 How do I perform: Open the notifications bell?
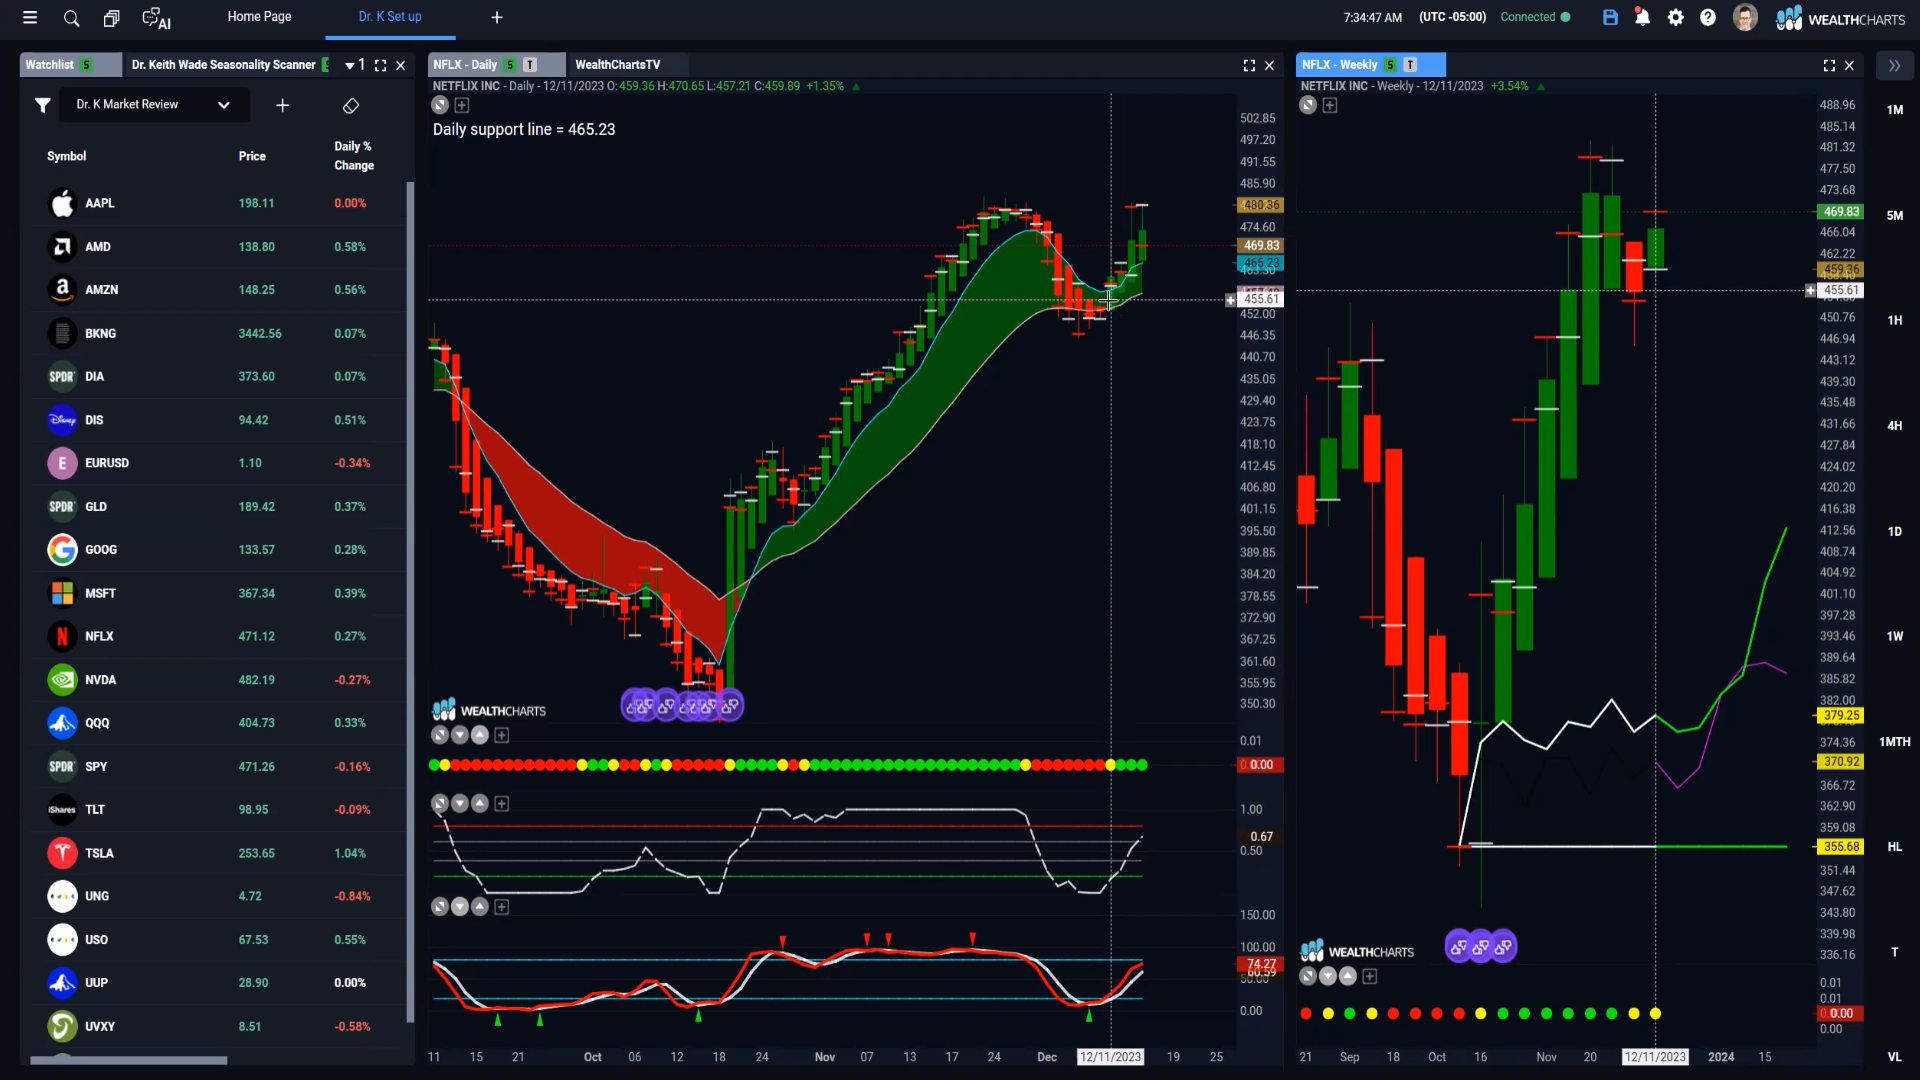pyautogui.click(x=1642, y=17)
